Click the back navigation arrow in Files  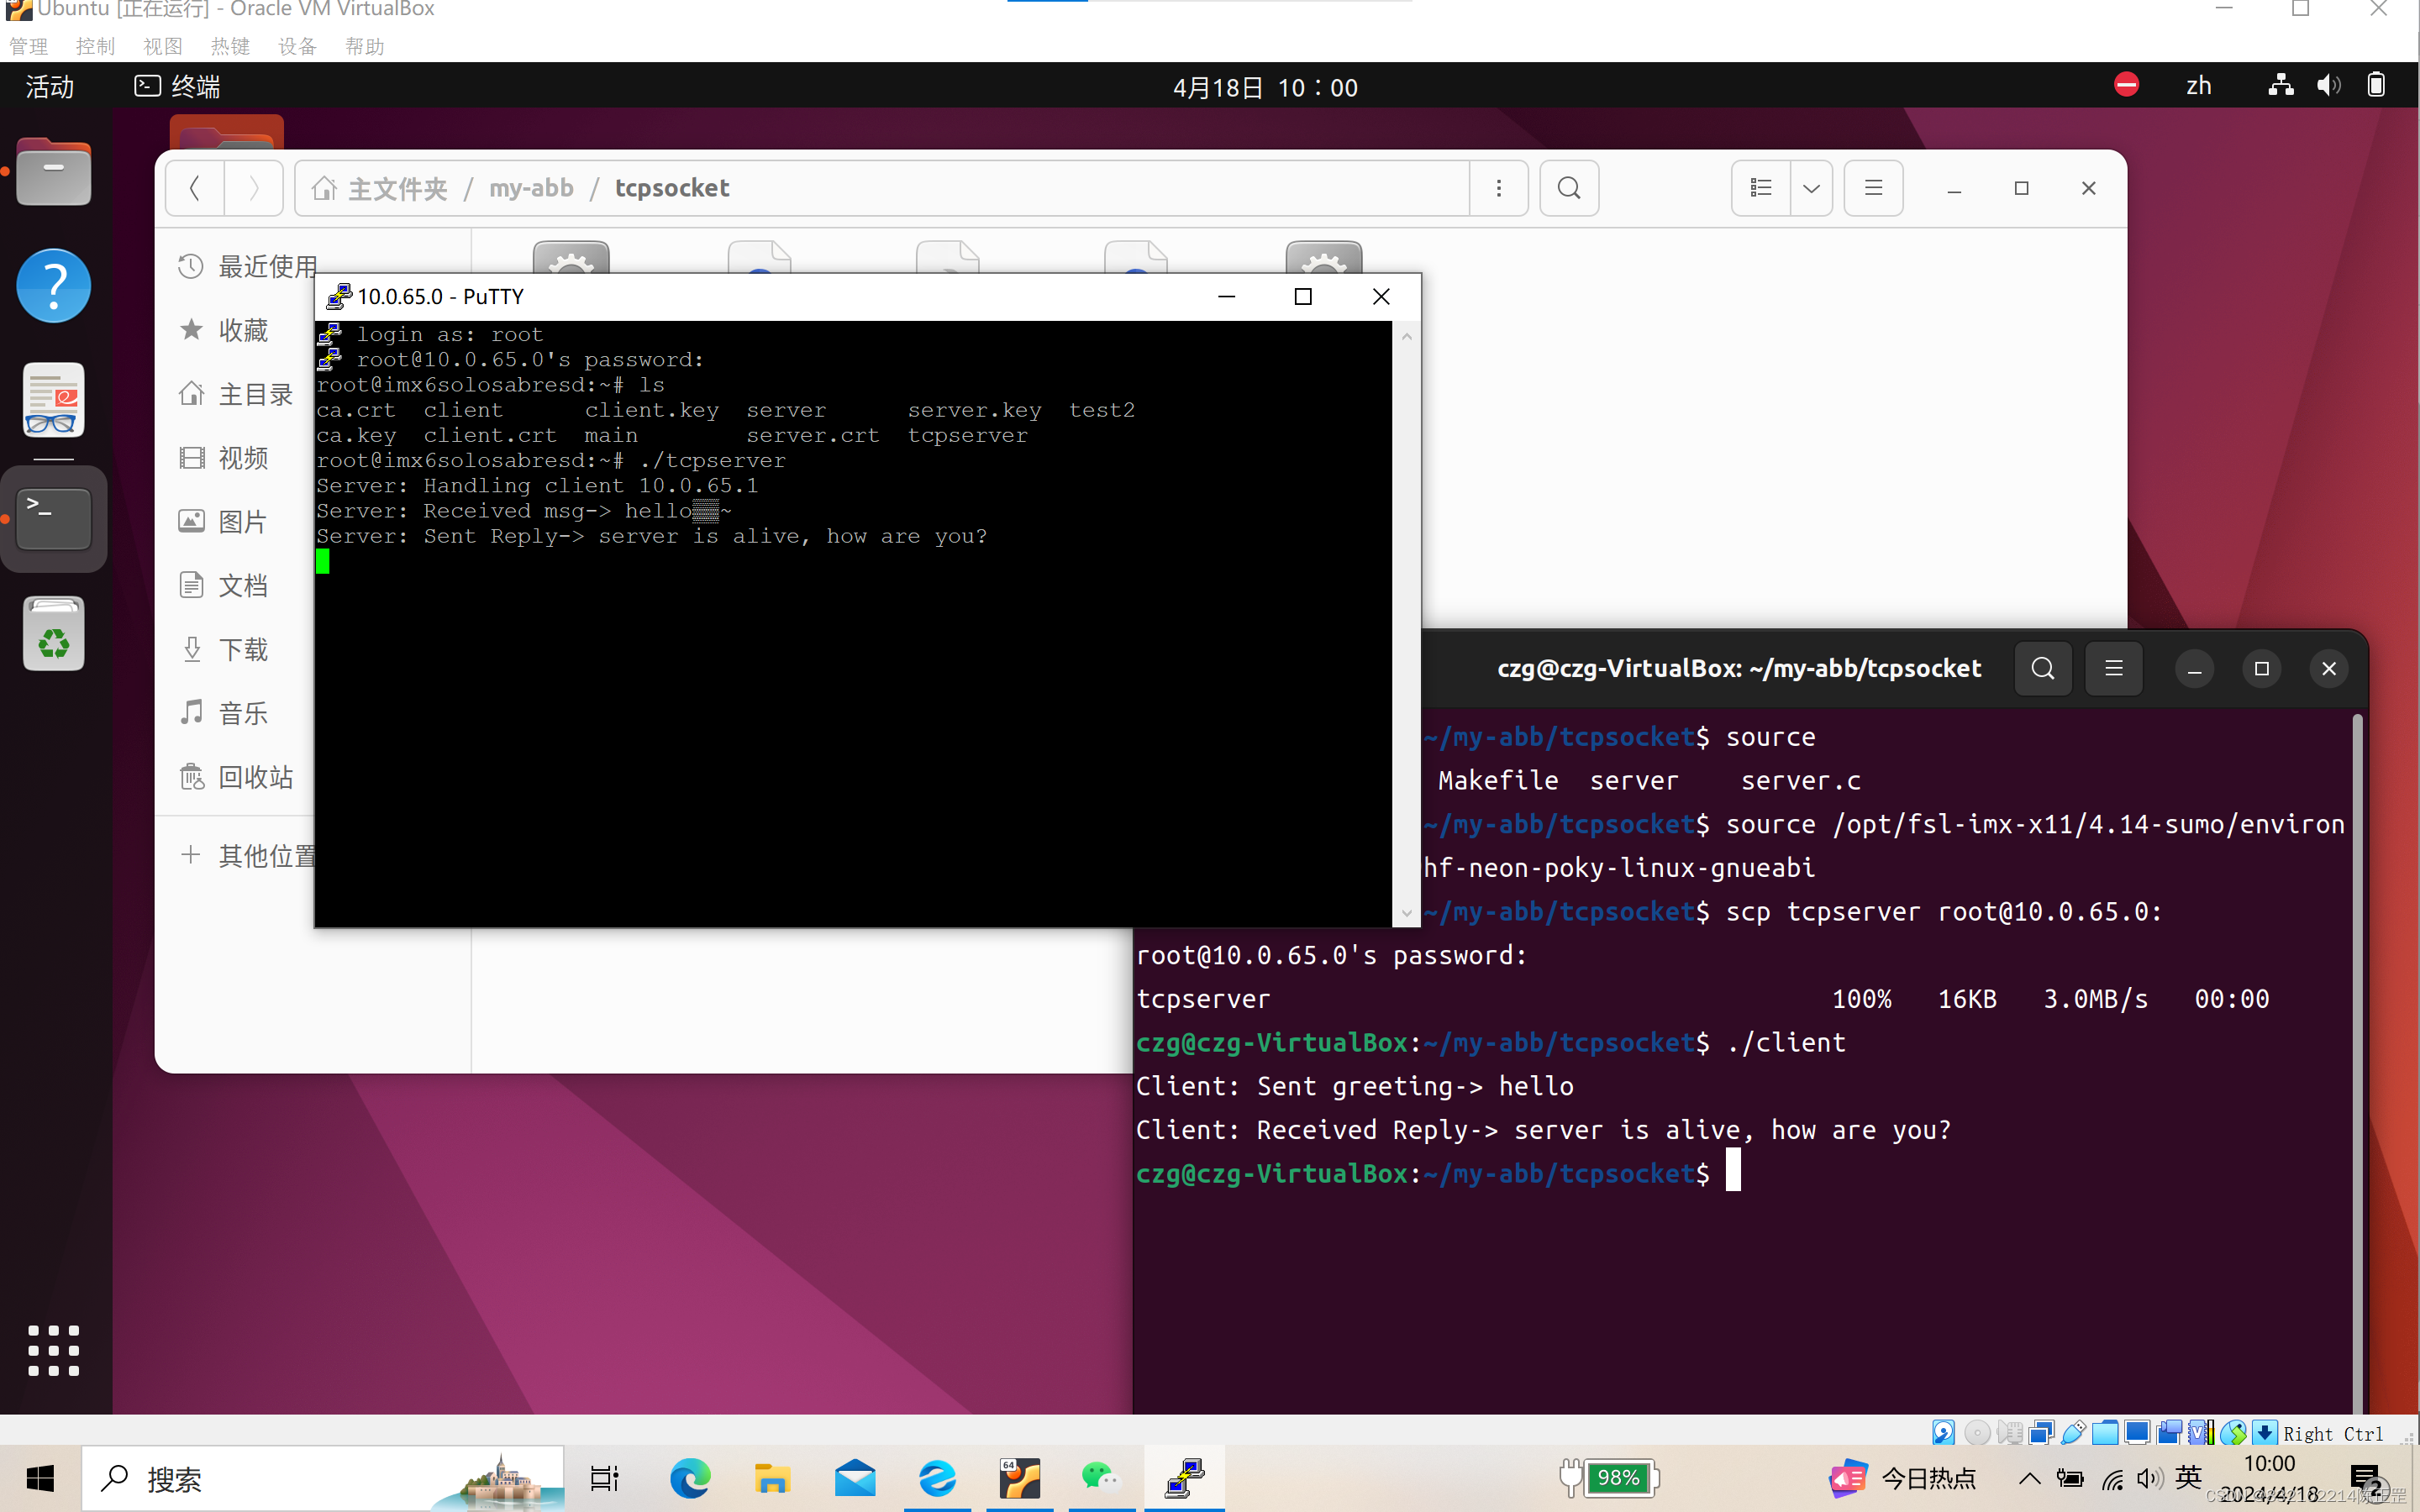[194, 188]
